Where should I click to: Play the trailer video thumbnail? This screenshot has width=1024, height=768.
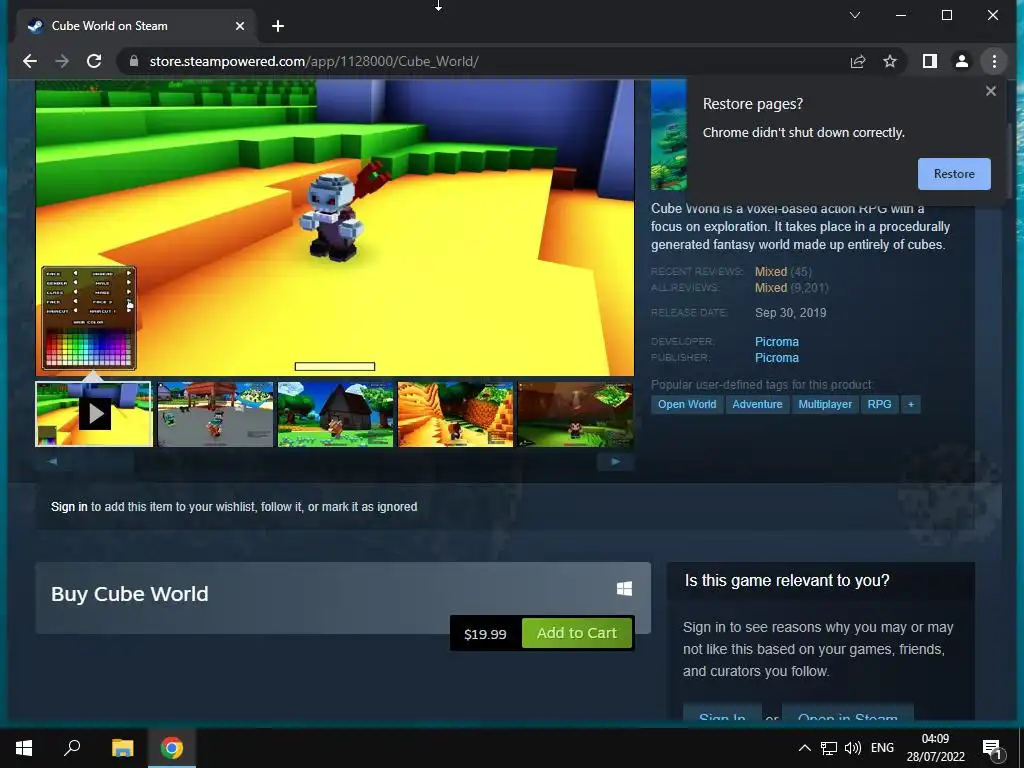click(x=94, y=414)
